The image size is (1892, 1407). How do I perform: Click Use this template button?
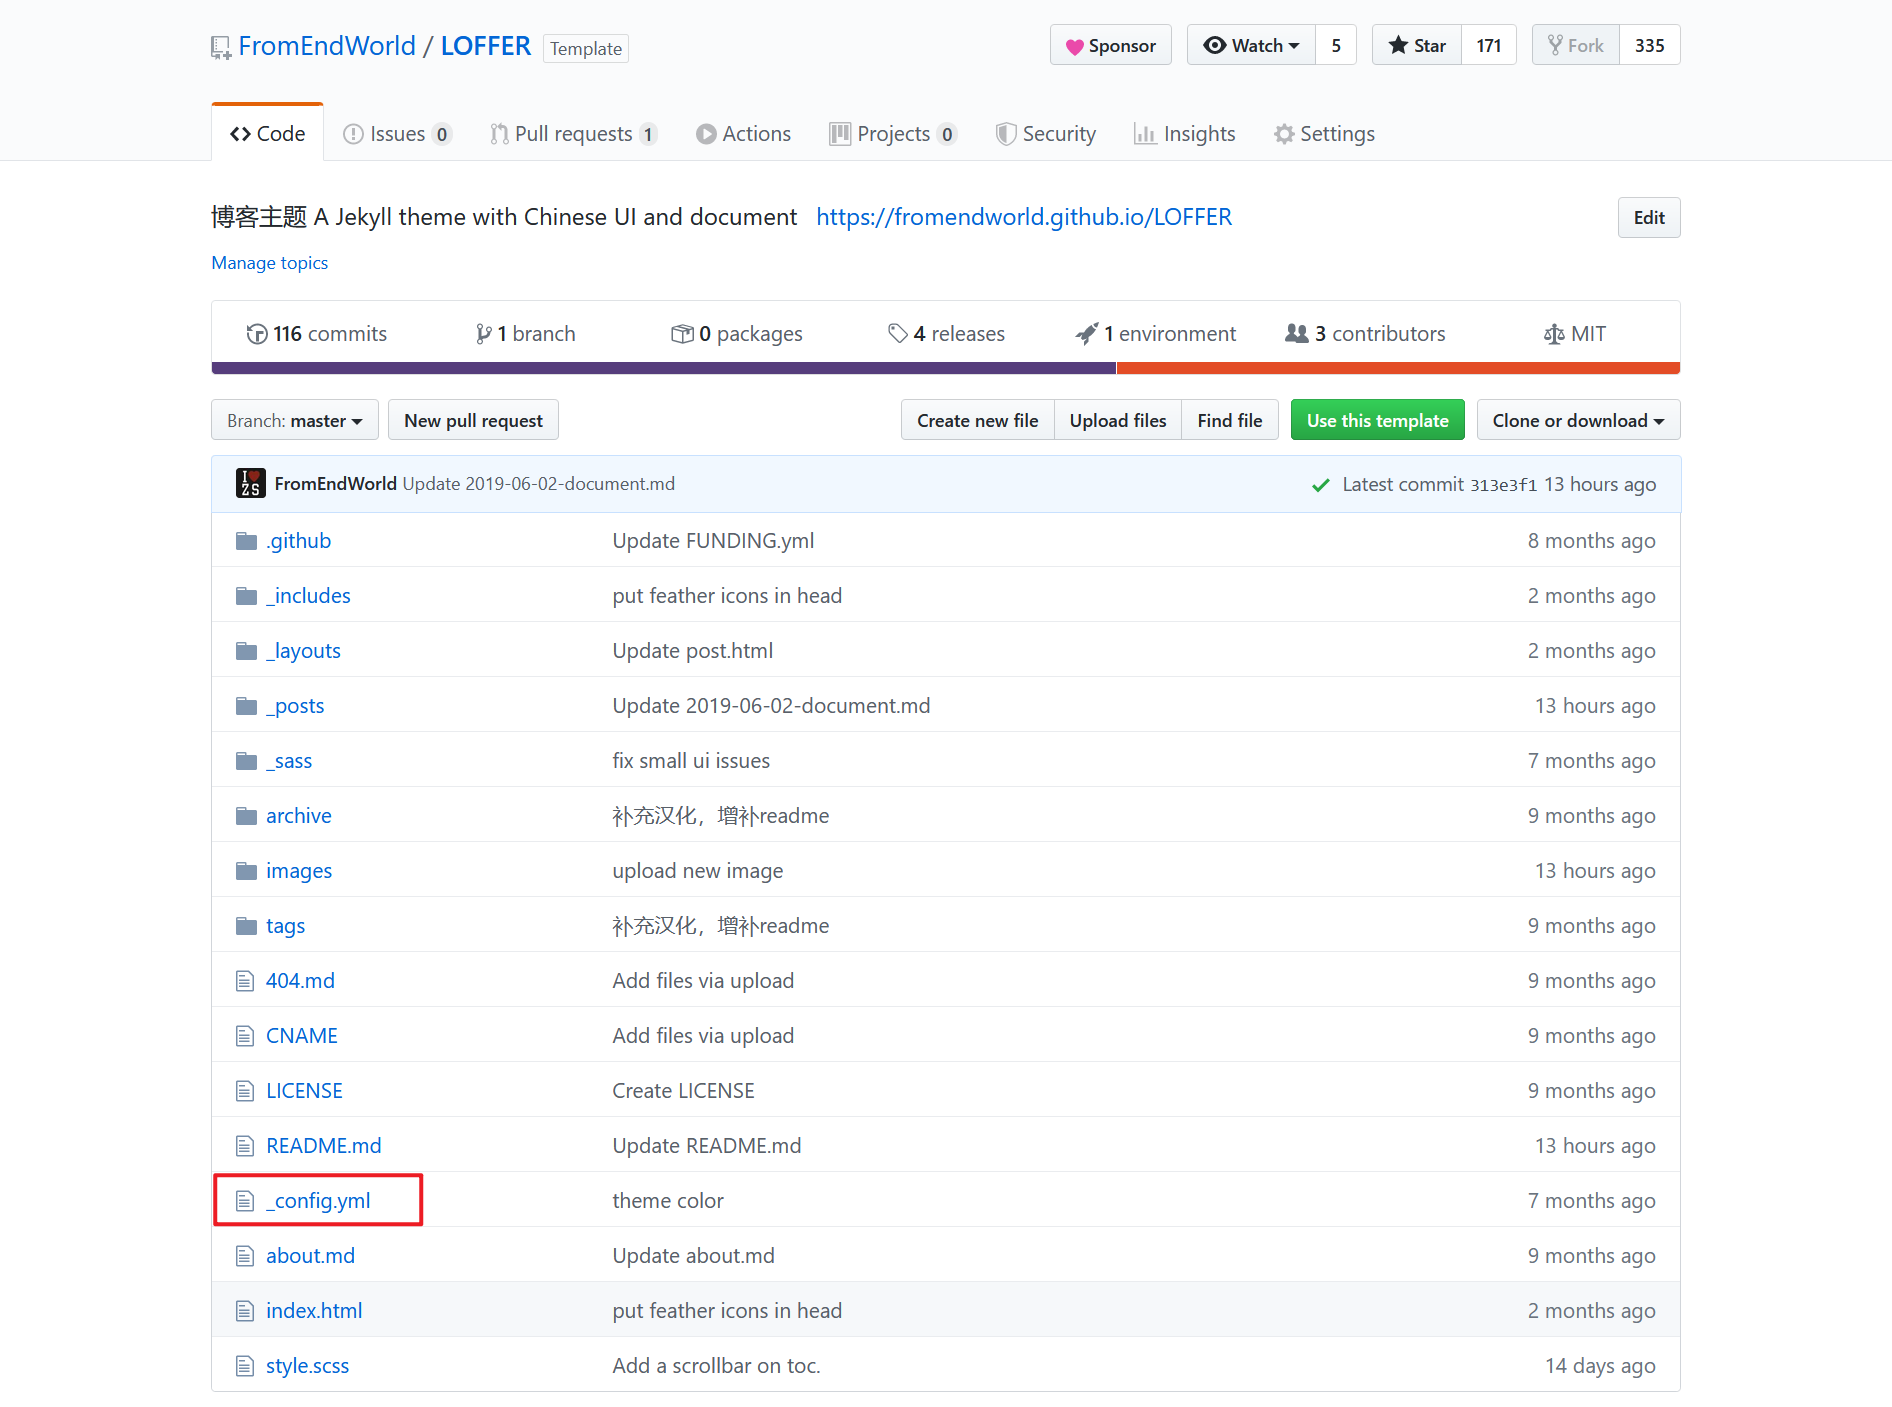coord(1377,420)
